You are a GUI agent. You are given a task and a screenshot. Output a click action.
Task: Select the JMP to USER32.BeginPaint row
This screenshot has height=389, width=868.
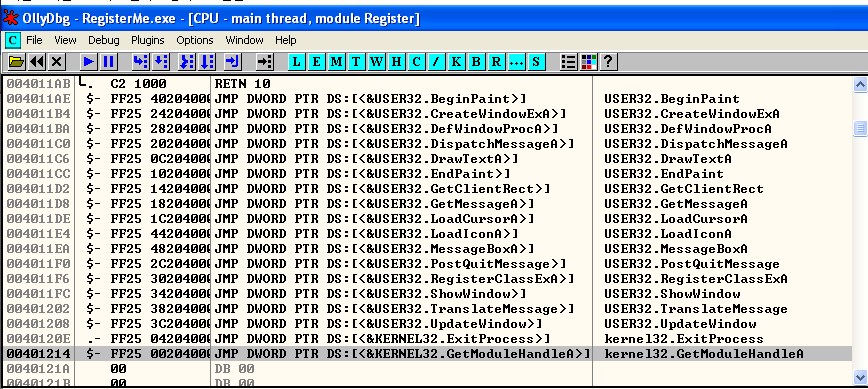click(x=427, y=99)
